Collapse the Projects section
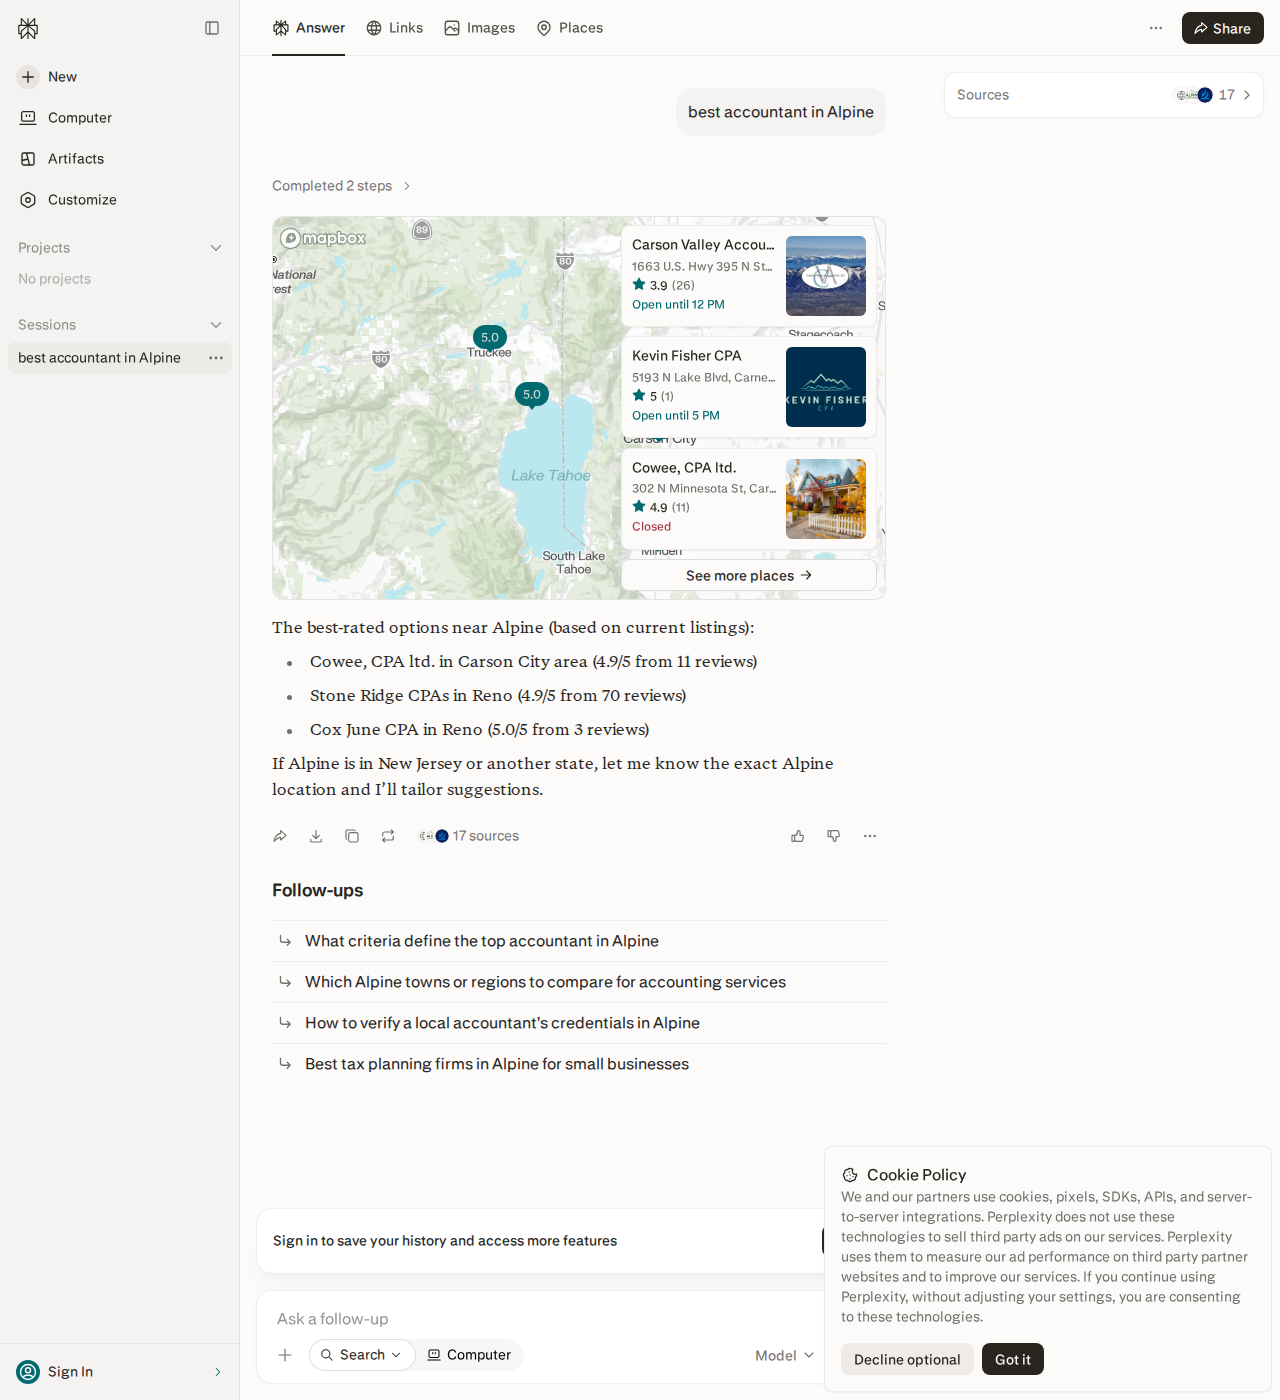The height and width of the screenshot is (1400, 1280). pyautogui.click(x=216, y=248)
